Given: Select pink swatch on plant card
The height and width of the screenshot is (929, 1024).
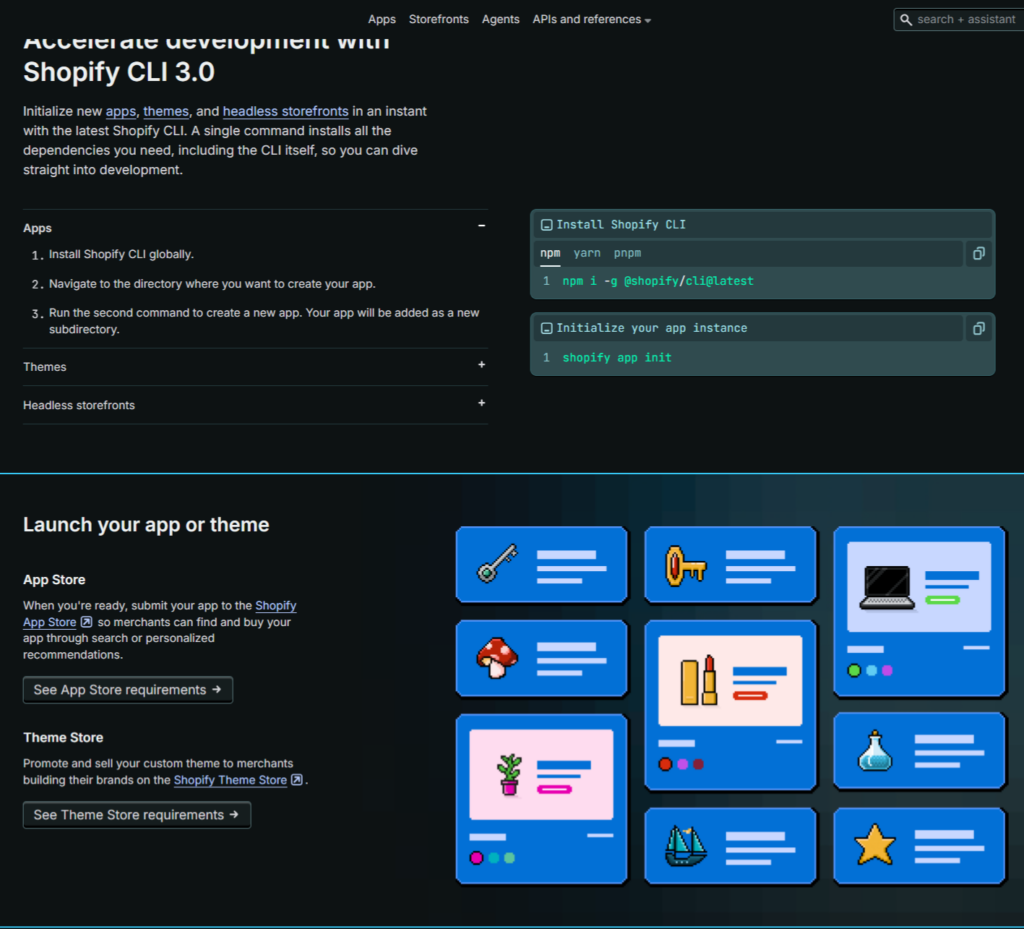Looking at the screenshot, I should click(x=476, y=858).
